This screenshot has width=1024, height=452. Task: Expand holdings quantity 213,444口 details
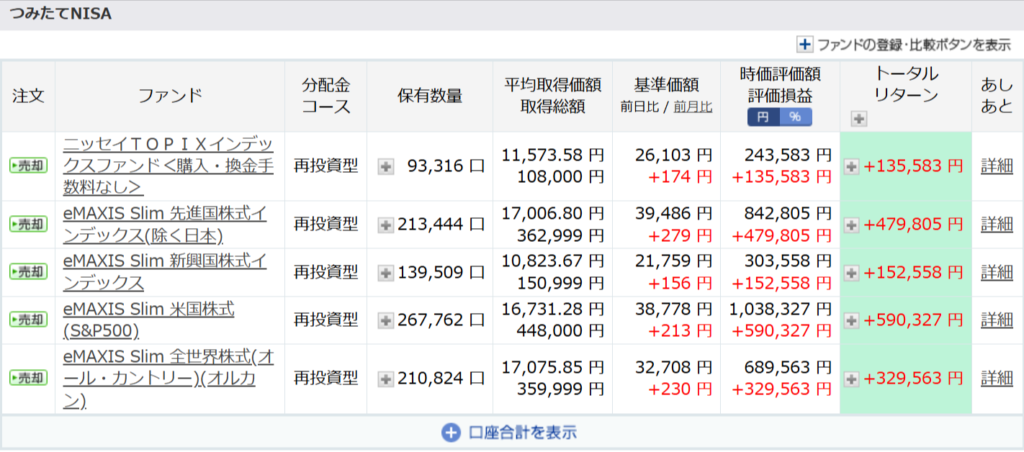[x=385, y=224]
